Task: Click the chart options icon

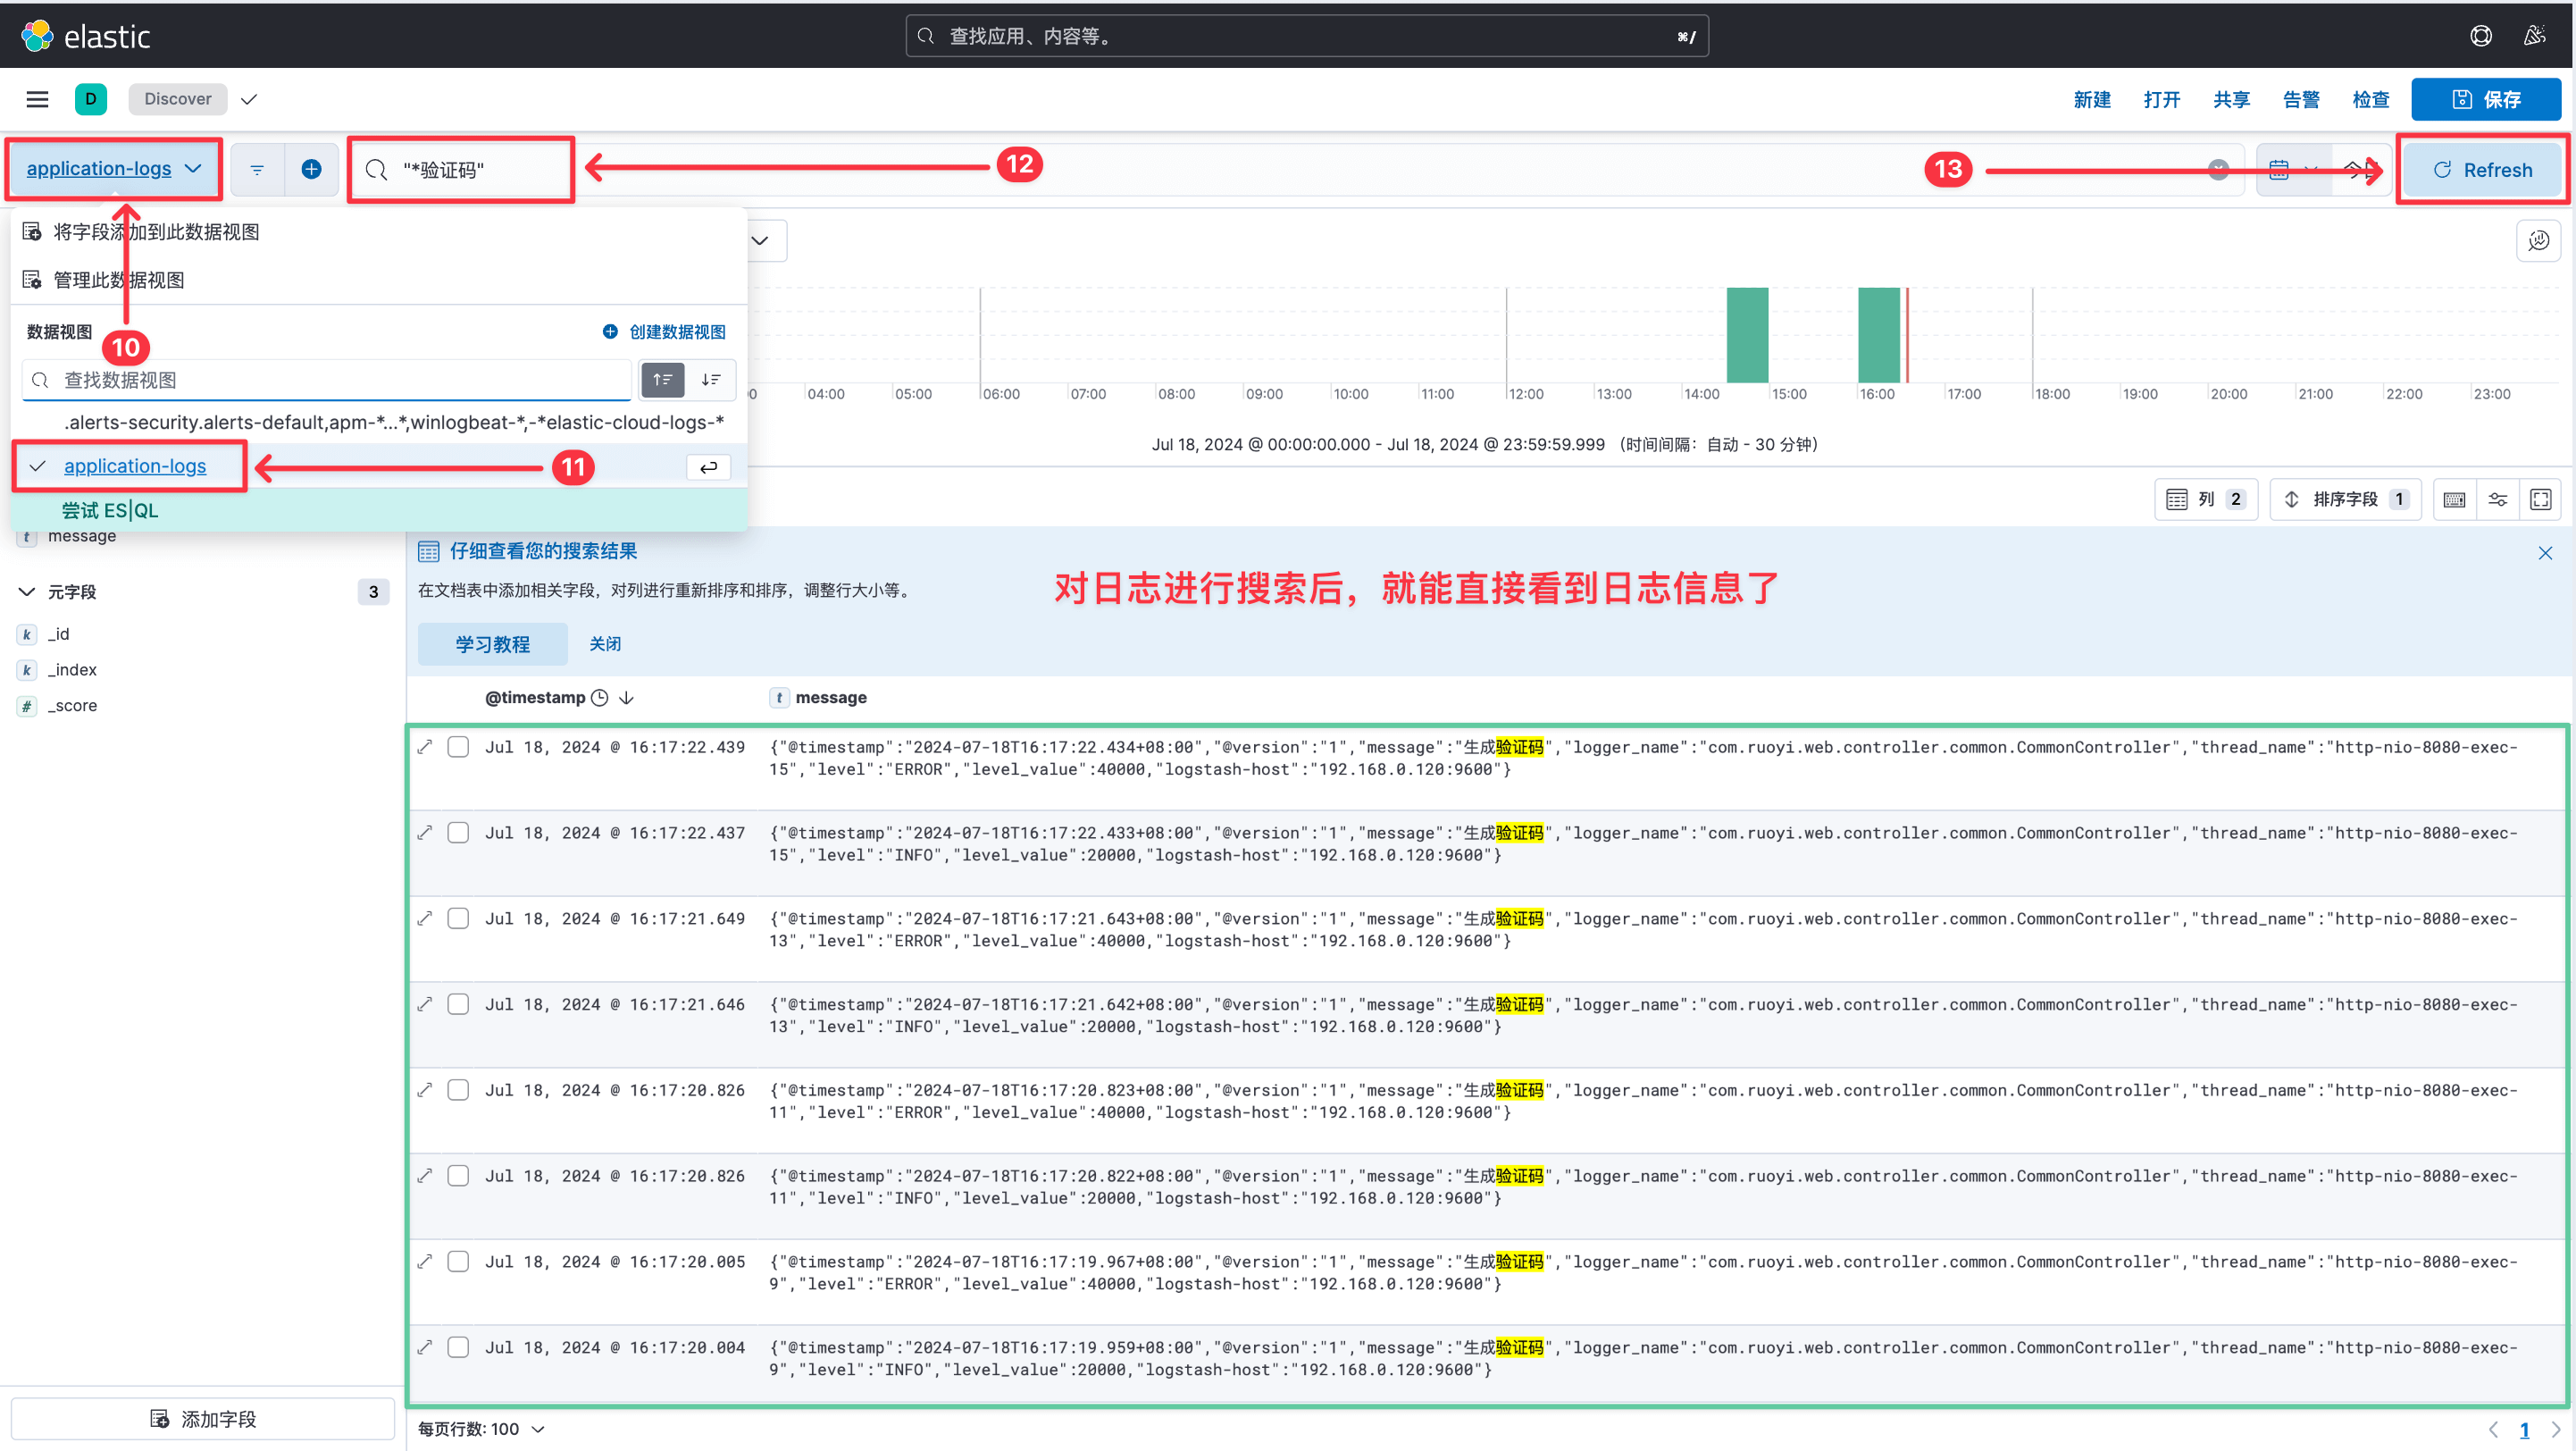Action: (x=2538, y=241)
